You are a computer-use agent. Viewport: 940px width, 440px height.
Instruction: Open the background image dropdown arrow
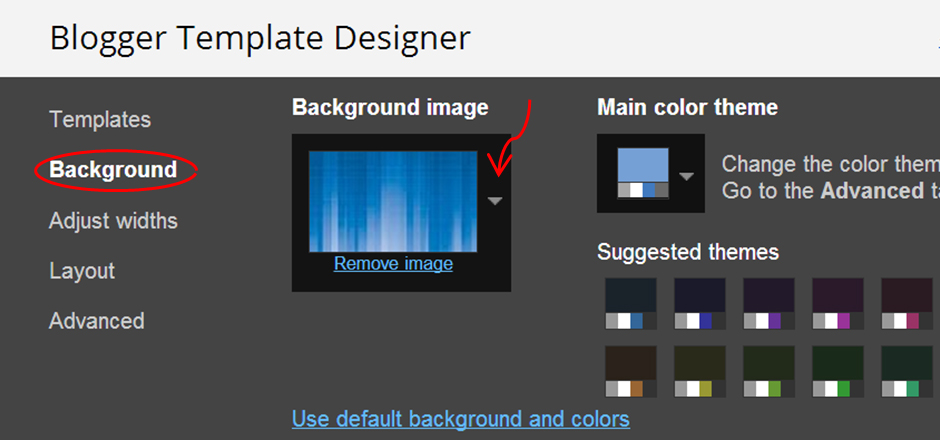tap(495, 201)
